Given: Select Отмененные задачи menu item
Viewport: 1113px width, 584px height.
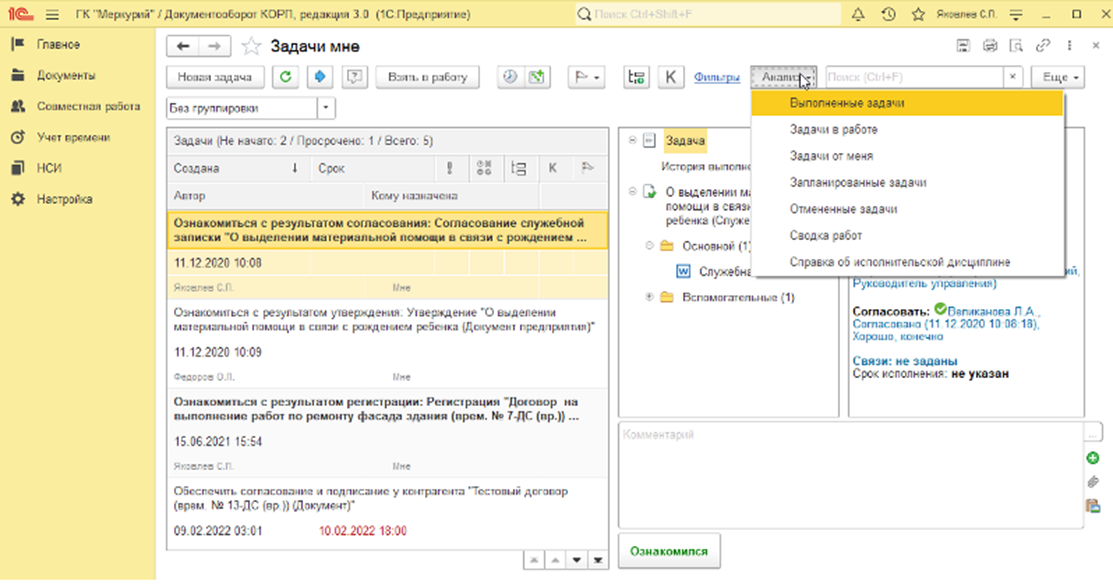Looking at the screenshot, I should tap(908, 209).
